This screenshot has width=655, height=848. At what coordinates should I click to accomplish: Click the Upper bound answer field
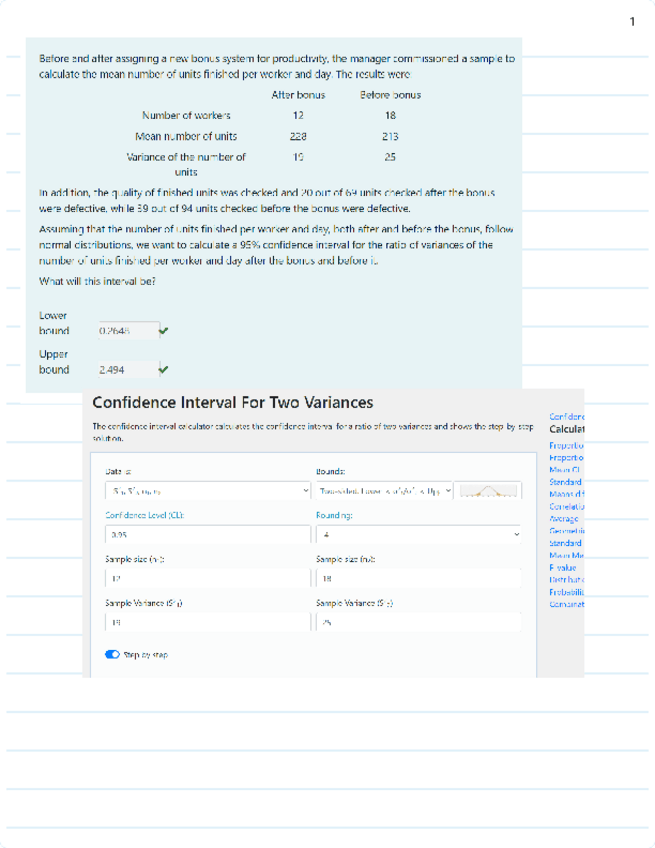129,370
